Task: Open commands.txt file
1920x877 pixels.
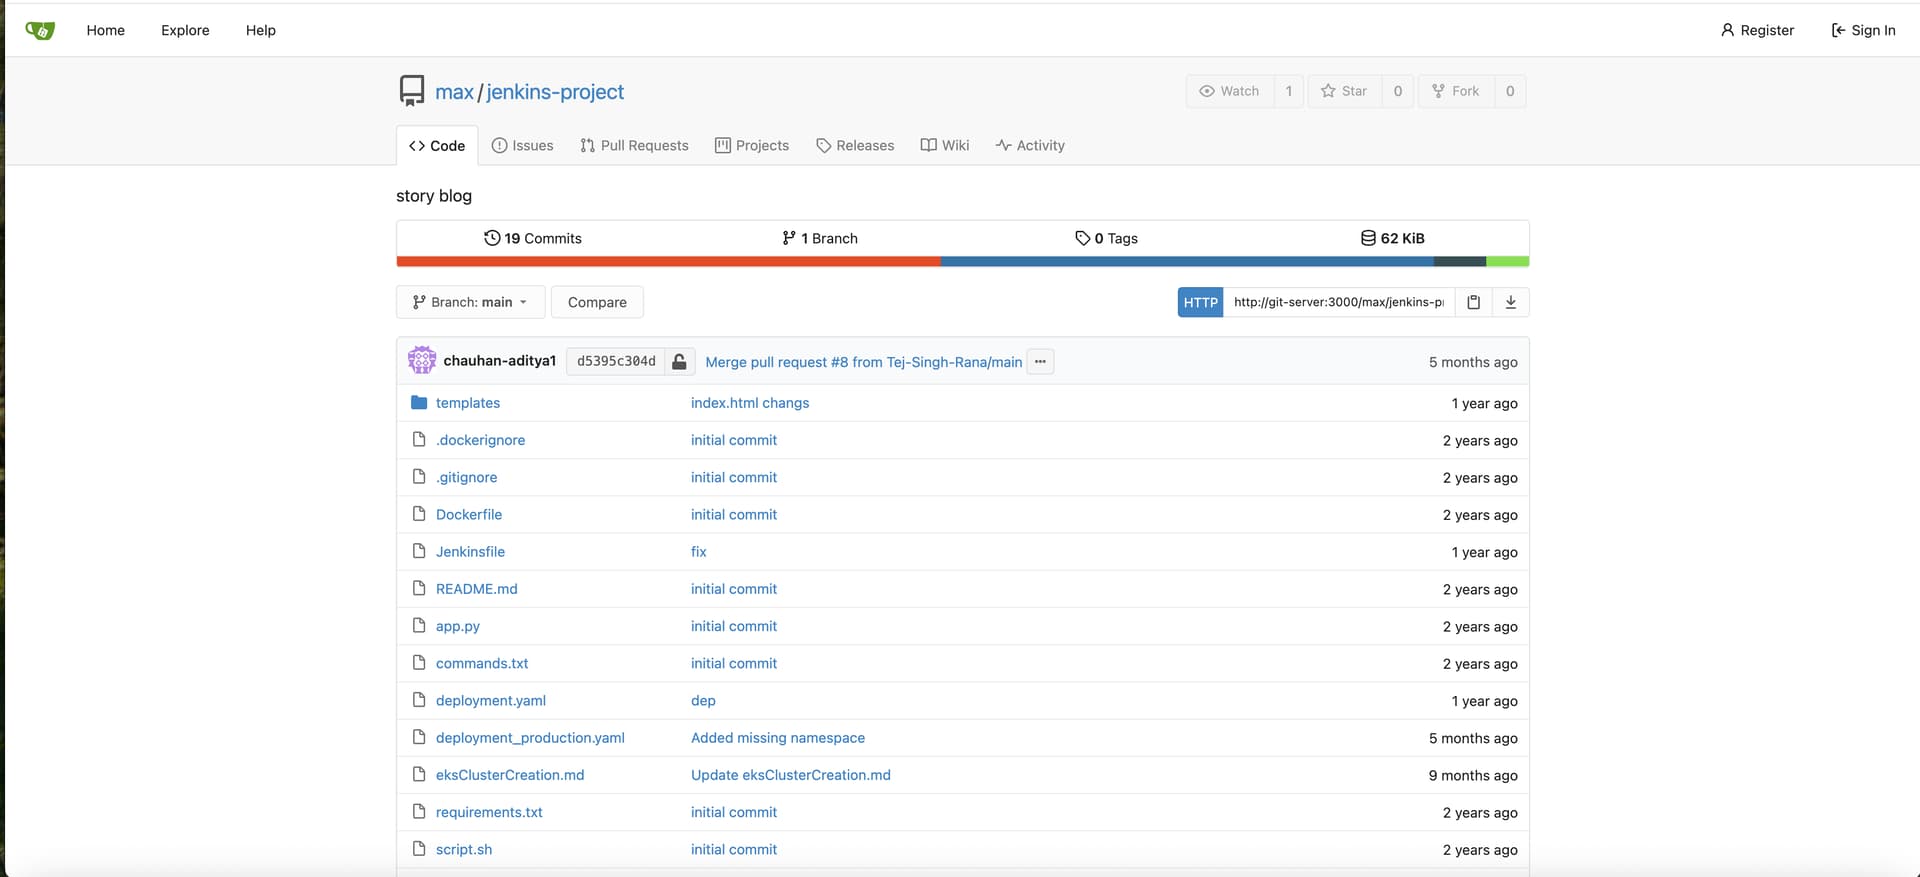Action: [482, 663]
